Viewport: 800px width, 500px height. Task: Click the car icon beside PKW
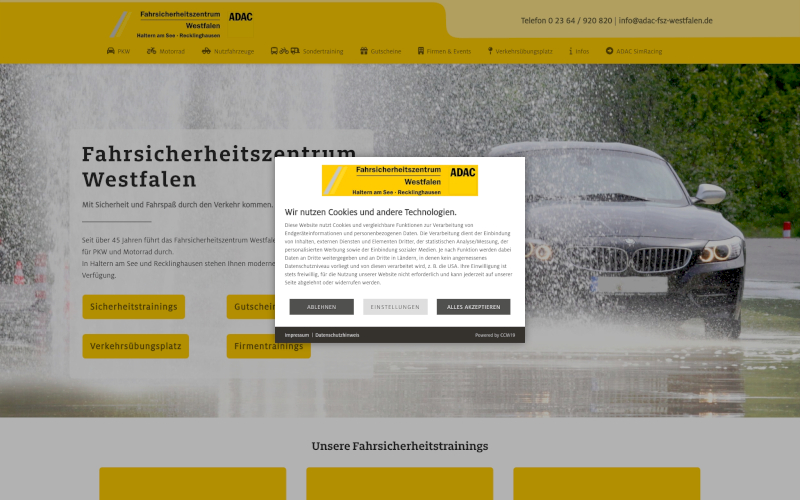click(x=110, y=51)
